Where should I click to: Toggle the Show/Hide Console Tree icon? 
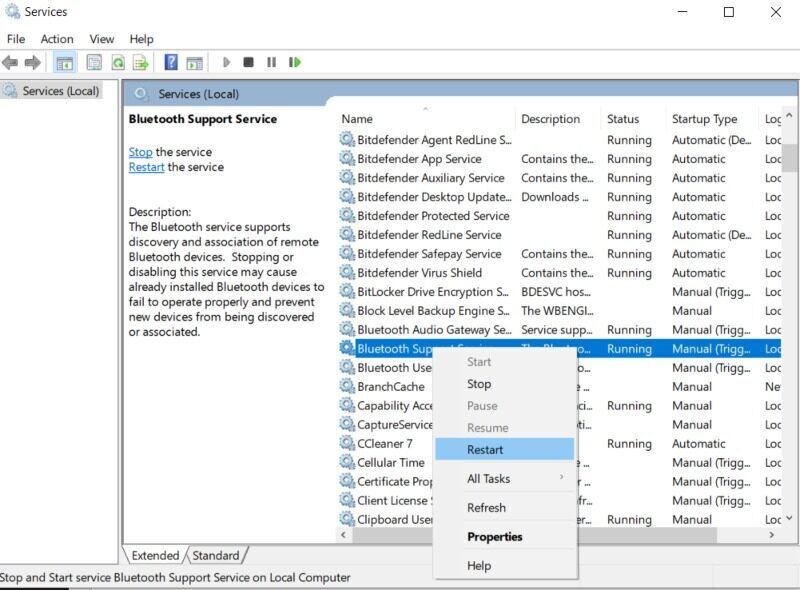click(64, 63)
